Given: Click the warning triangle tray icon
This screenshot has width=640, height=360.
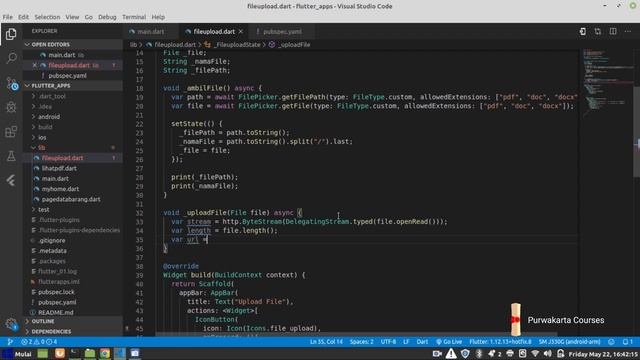Looking at the screenshot, I should [x=451, y=353].
